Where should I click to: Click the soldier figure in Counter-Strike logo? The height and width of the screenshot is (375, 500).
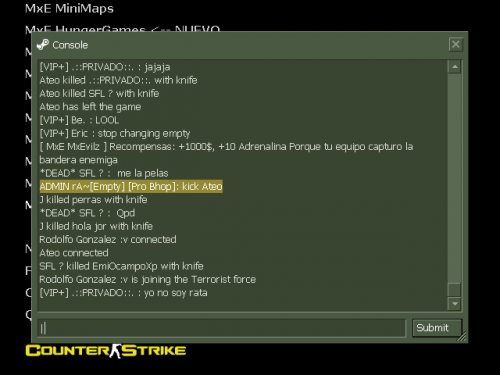115,351
